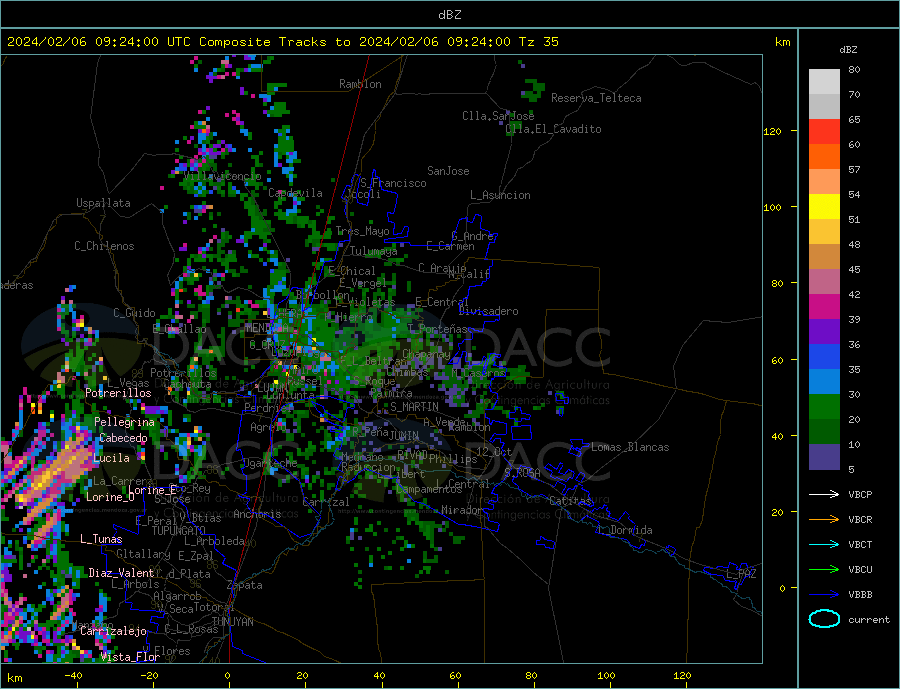Click the Reserva_Telteca label on map

pos(596,98)
